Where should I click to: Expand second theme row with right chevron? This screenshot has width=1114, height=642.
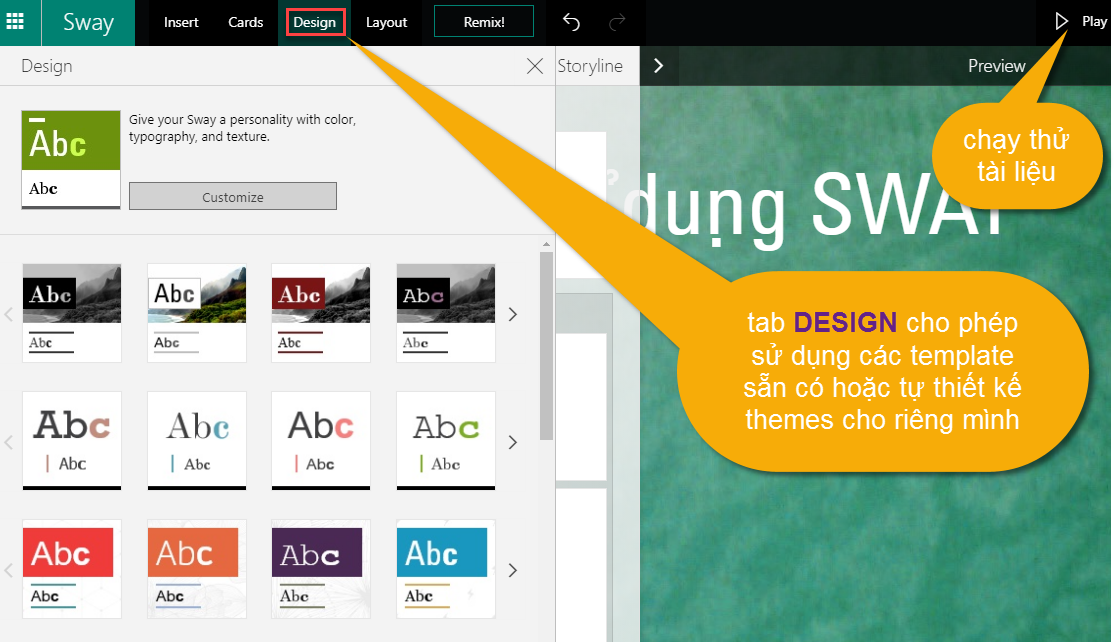tap(513, 442)
